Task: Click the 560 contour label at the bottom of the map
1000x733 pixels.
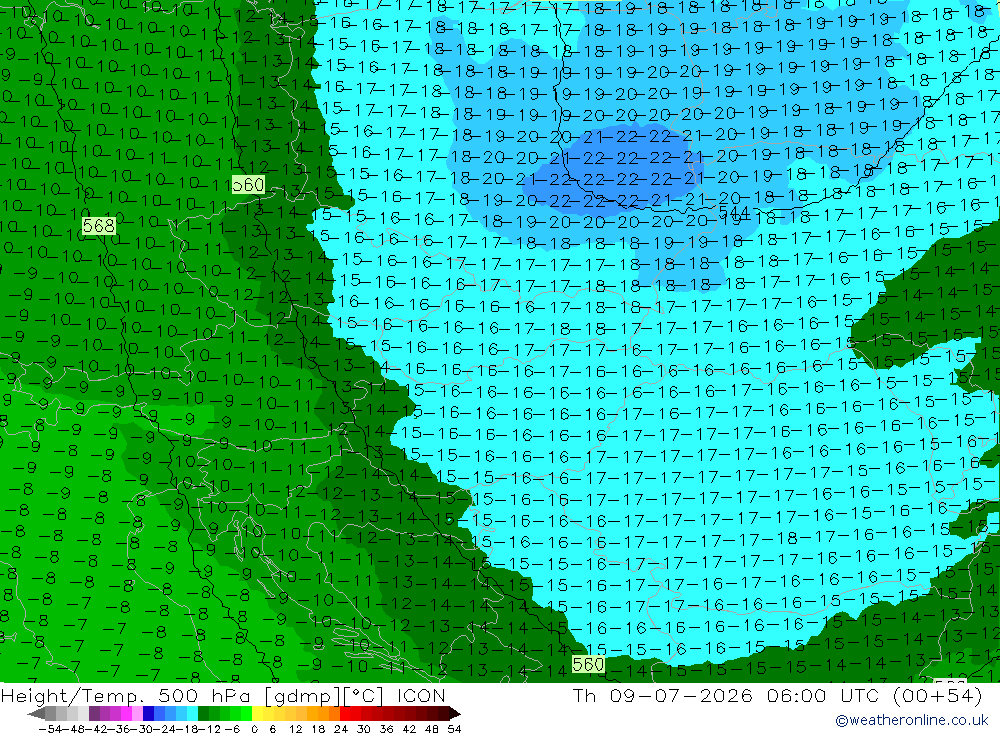Action: (x=588, y=664)
